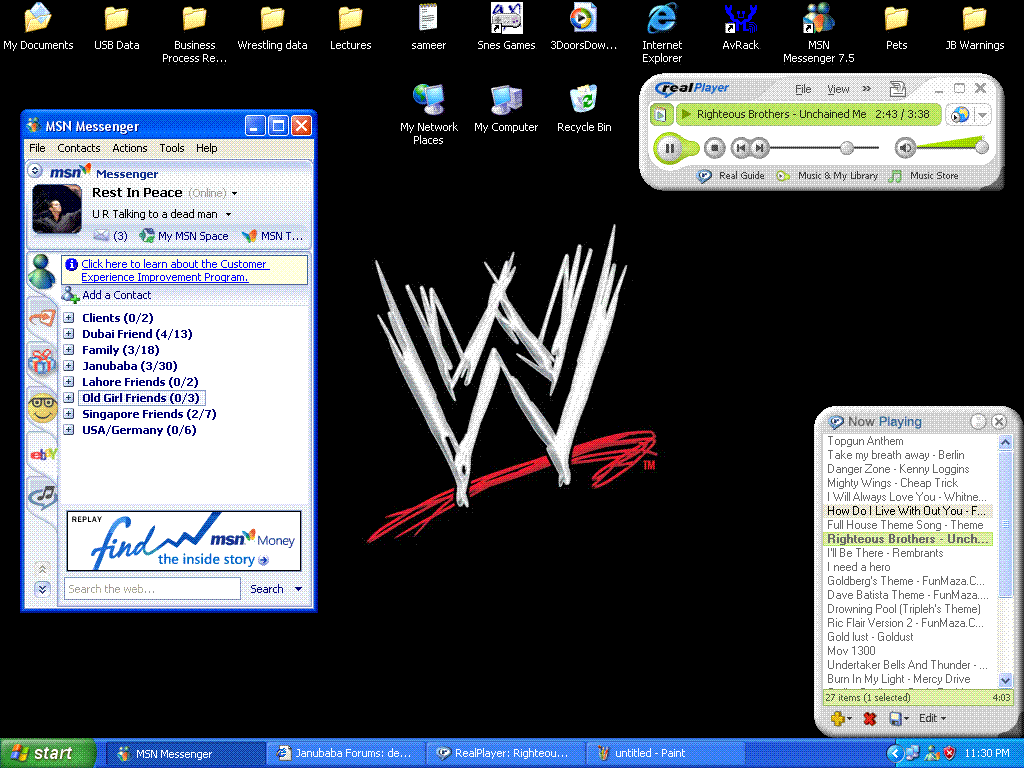Open Real Guide in RealPlayer
Image resolution: width=1024 pixels, height=768 pixels.
pos(731,176)
